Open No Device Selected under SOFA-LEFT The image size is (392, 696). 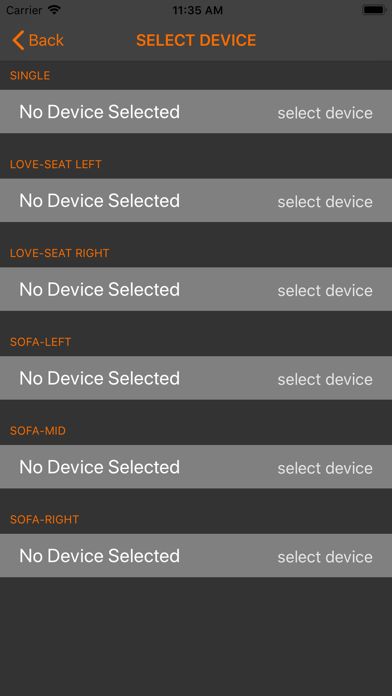(196, 378)
